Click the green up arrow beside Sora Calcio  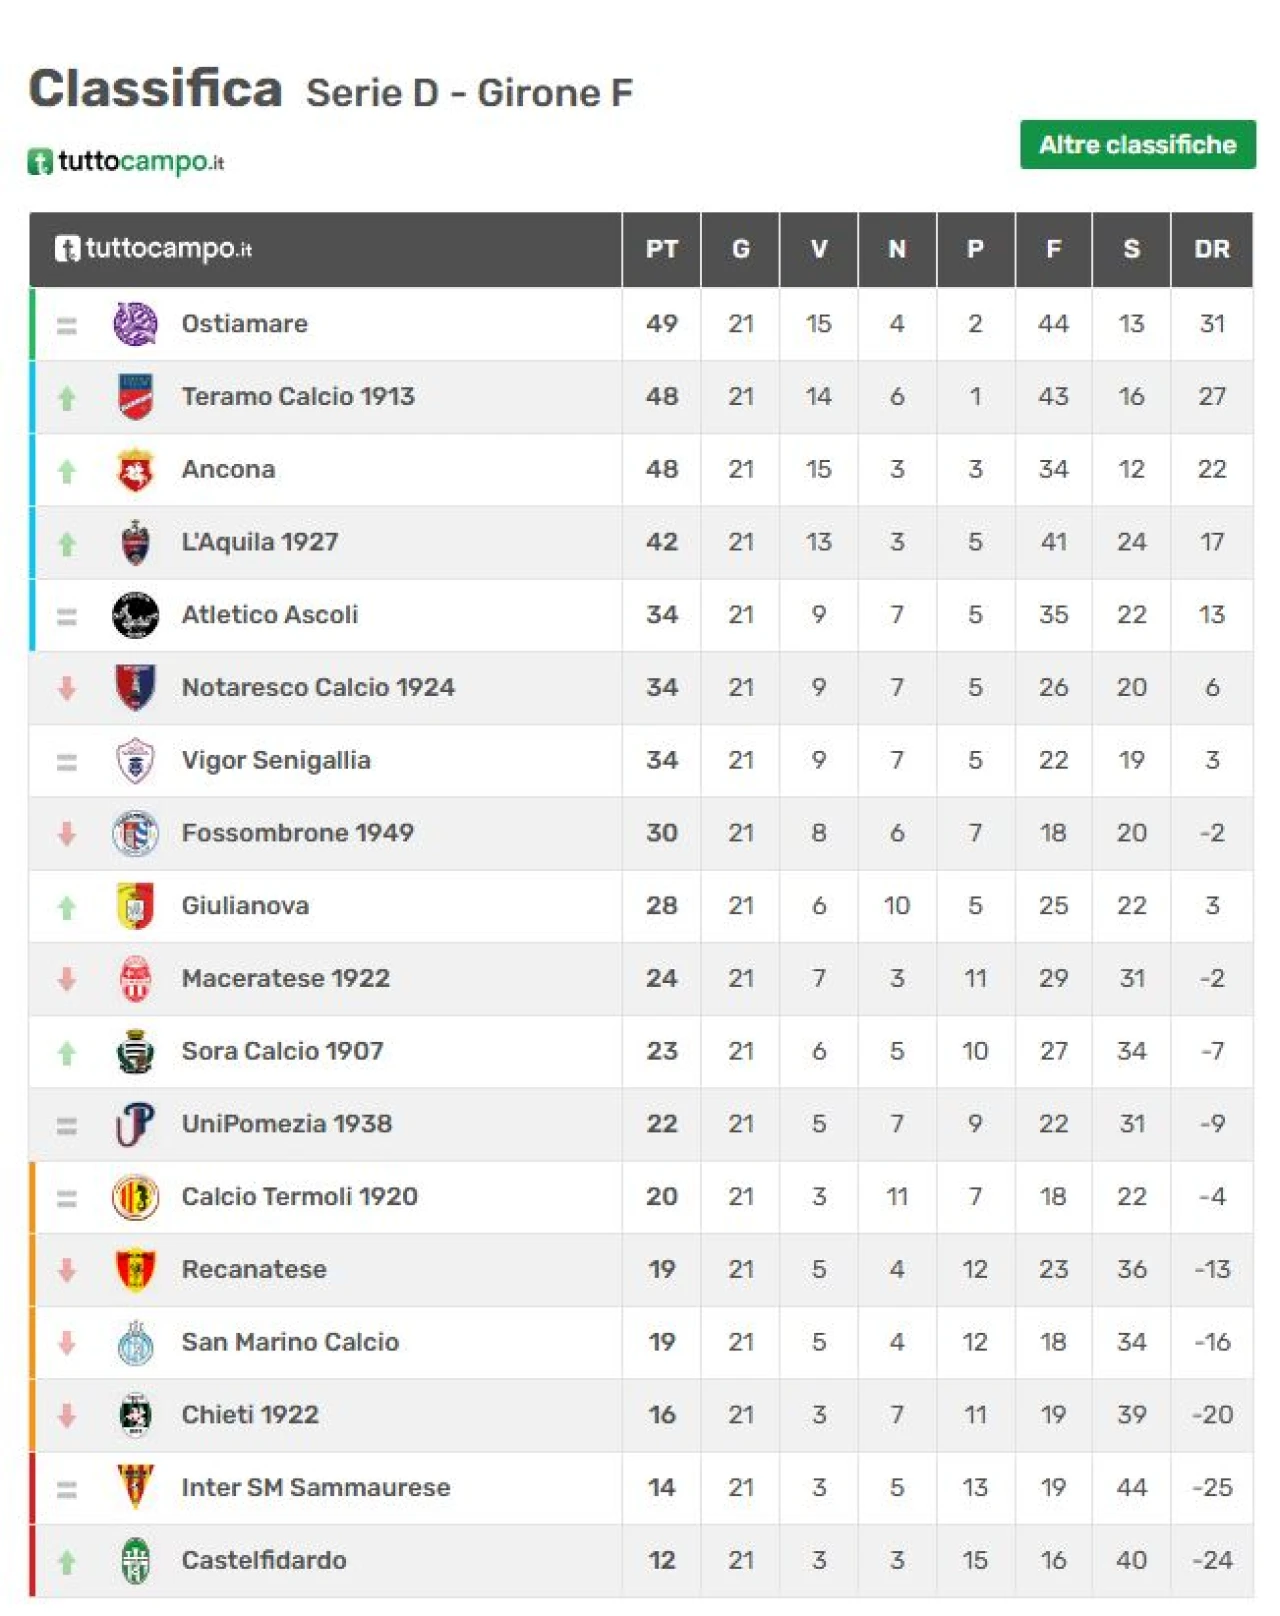click(x=67, y=1052)
